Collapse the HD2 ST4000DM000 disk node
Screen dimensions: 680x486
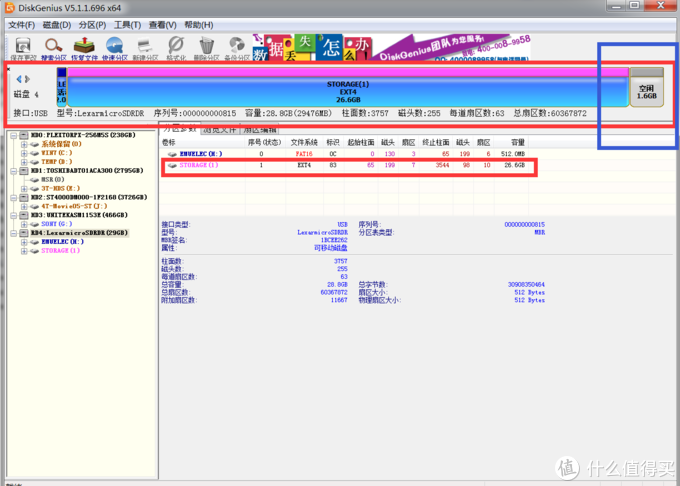click(13, 197)
